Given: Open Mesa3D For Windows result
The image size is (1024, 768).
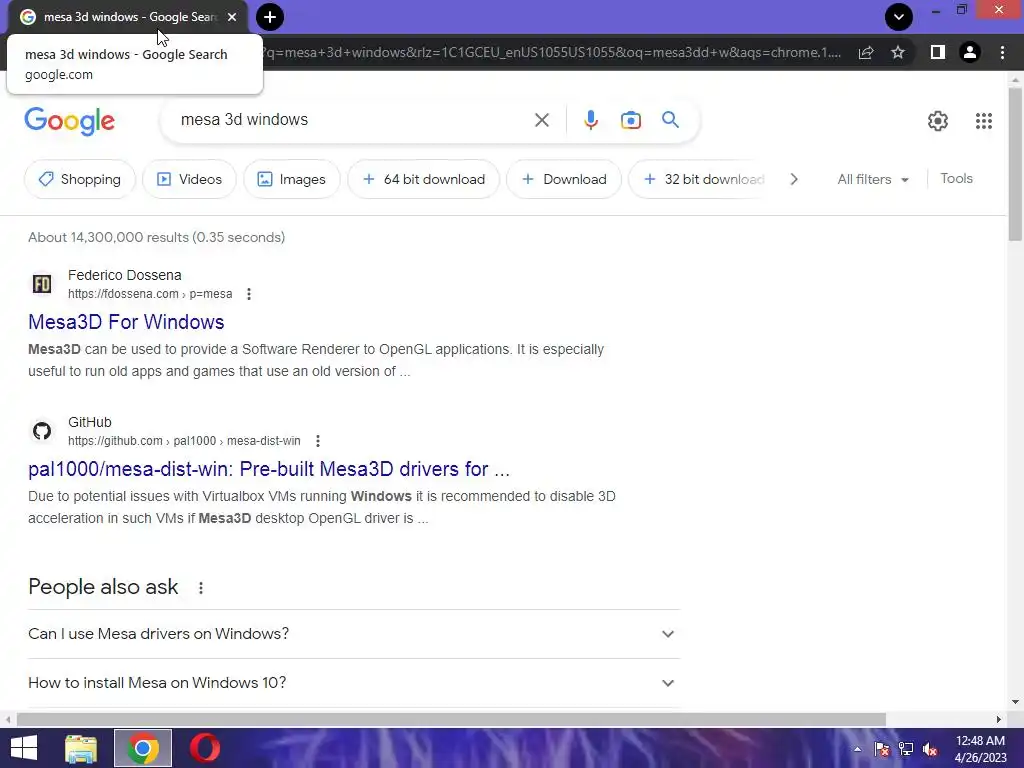Looking at the screenshot, I should click(x=126, y=322).
